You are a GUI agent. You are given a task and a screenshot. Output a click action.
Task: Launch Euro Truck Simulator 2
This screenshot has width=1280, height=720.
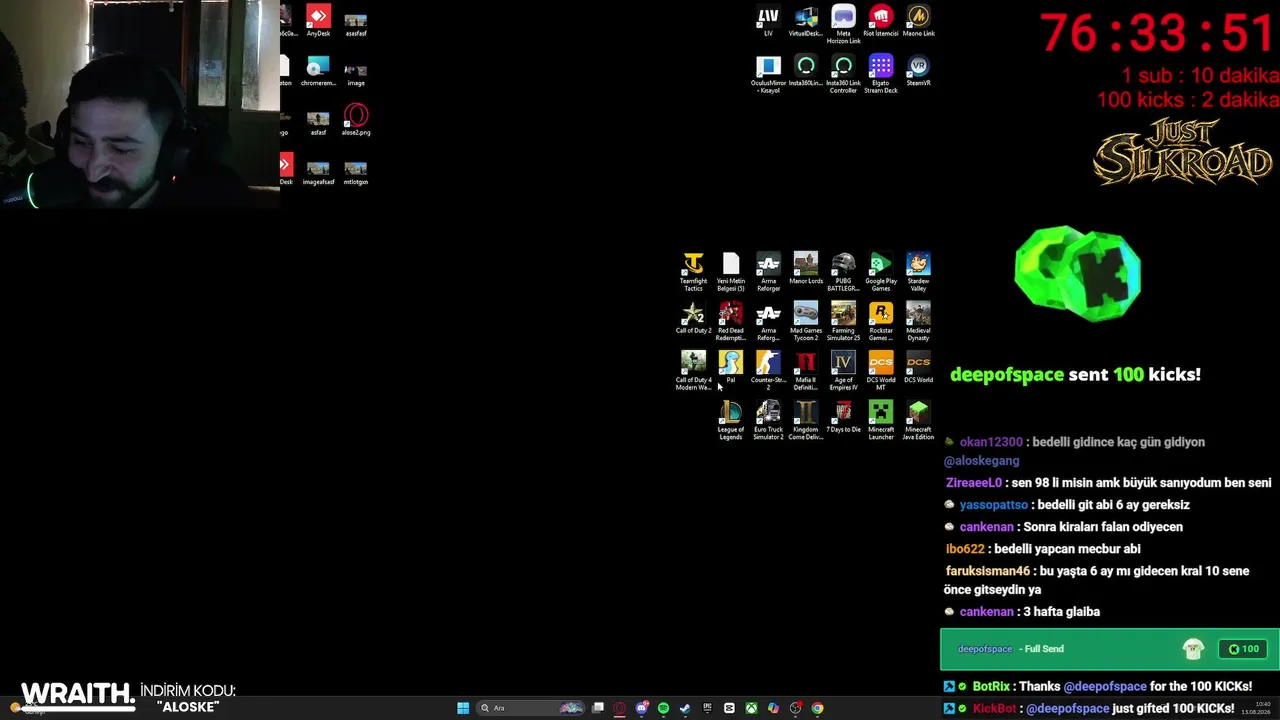coord(768,420)
